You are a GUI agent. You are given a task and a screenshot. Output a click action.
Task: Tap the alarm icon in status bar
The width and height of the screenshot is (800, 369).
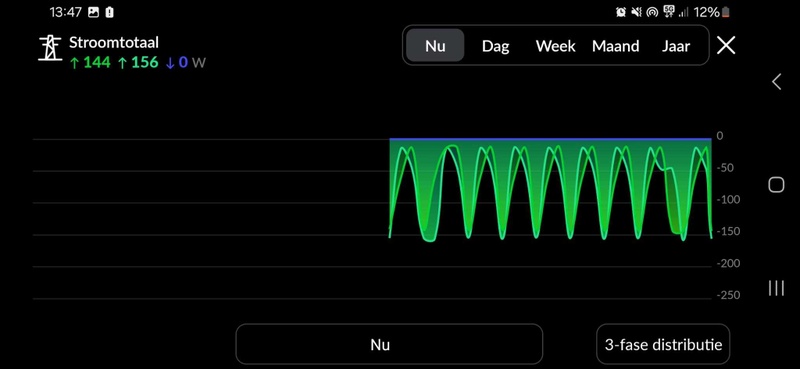click(621, 12)
